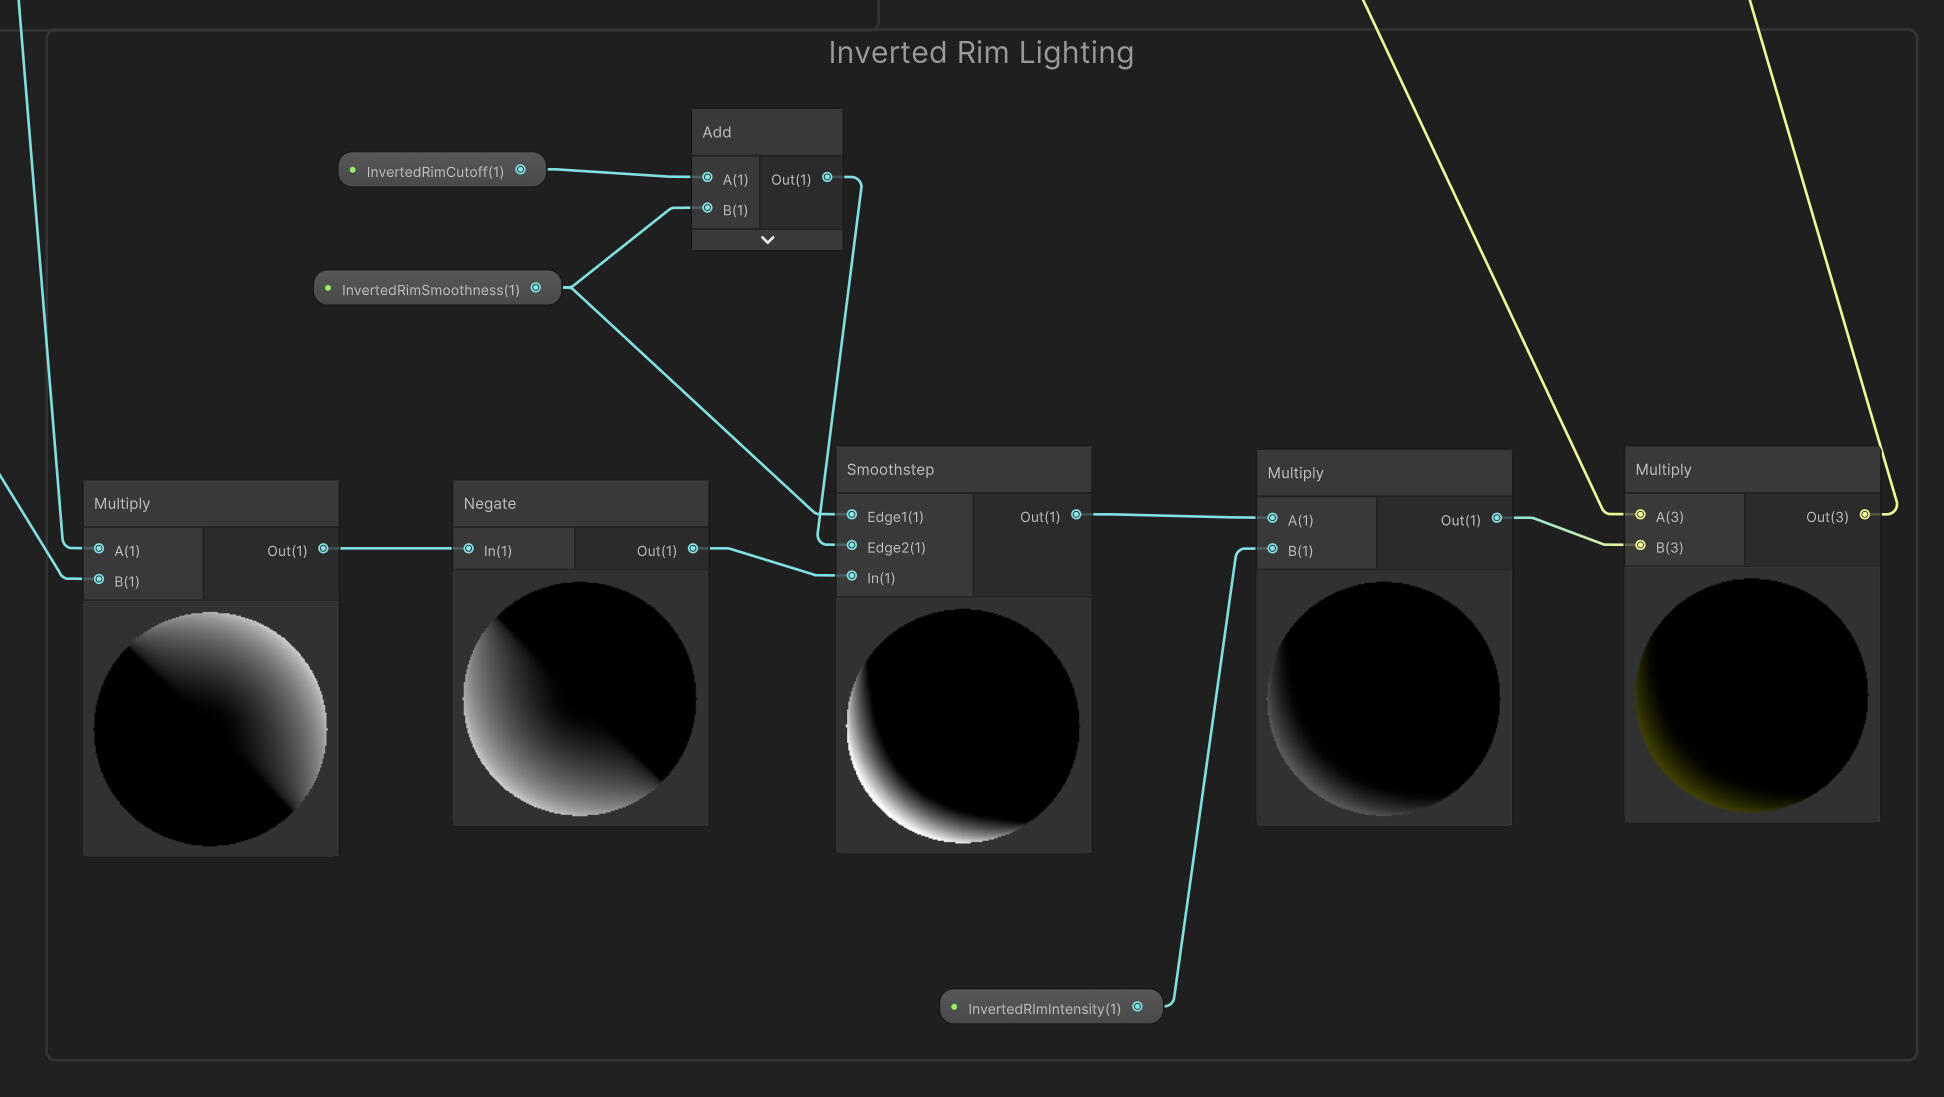Click the yellow-rim preview of last Multiply node
This screenshot has height=1097, width=1944.
pyautogui.click(x=1751, y=695)
